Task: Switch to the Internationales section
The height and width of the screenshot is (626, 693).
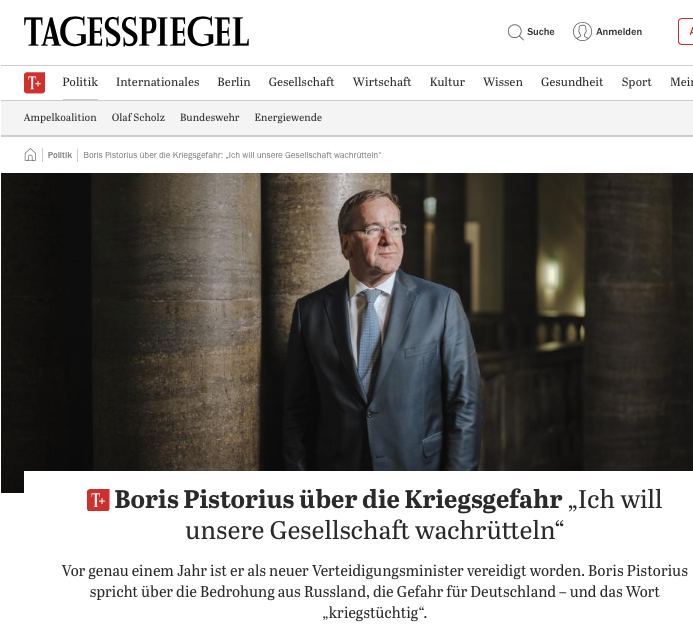Action: click(x=158, y=82)
